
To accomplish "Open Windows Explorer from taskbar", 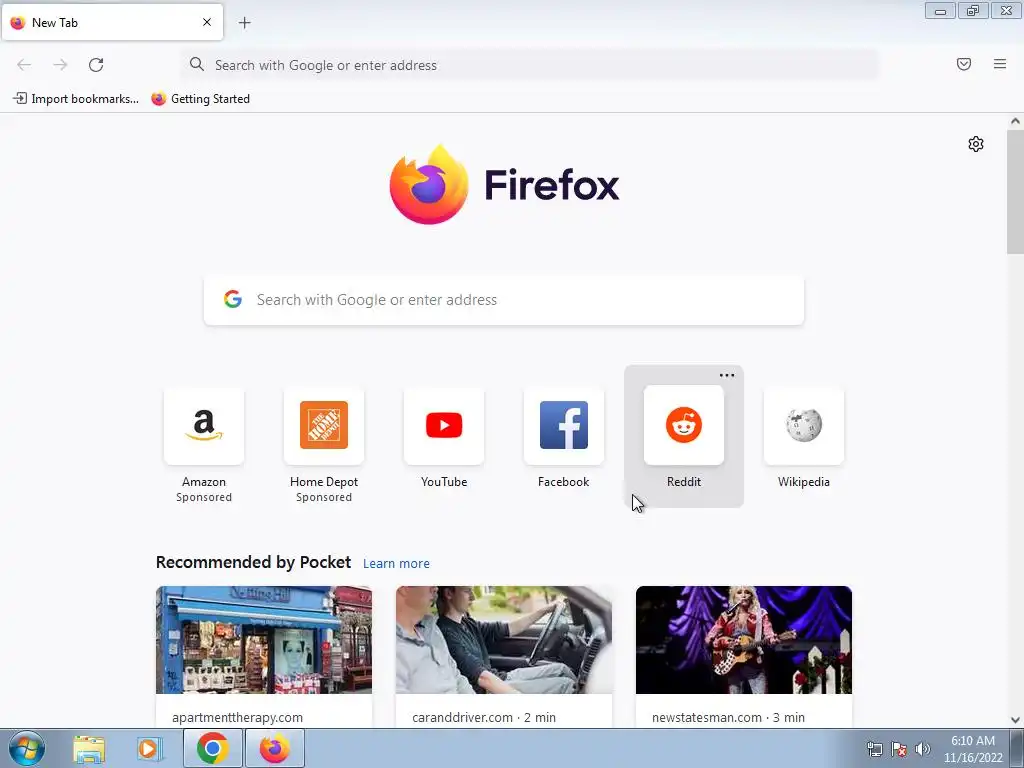I will 89,748.
